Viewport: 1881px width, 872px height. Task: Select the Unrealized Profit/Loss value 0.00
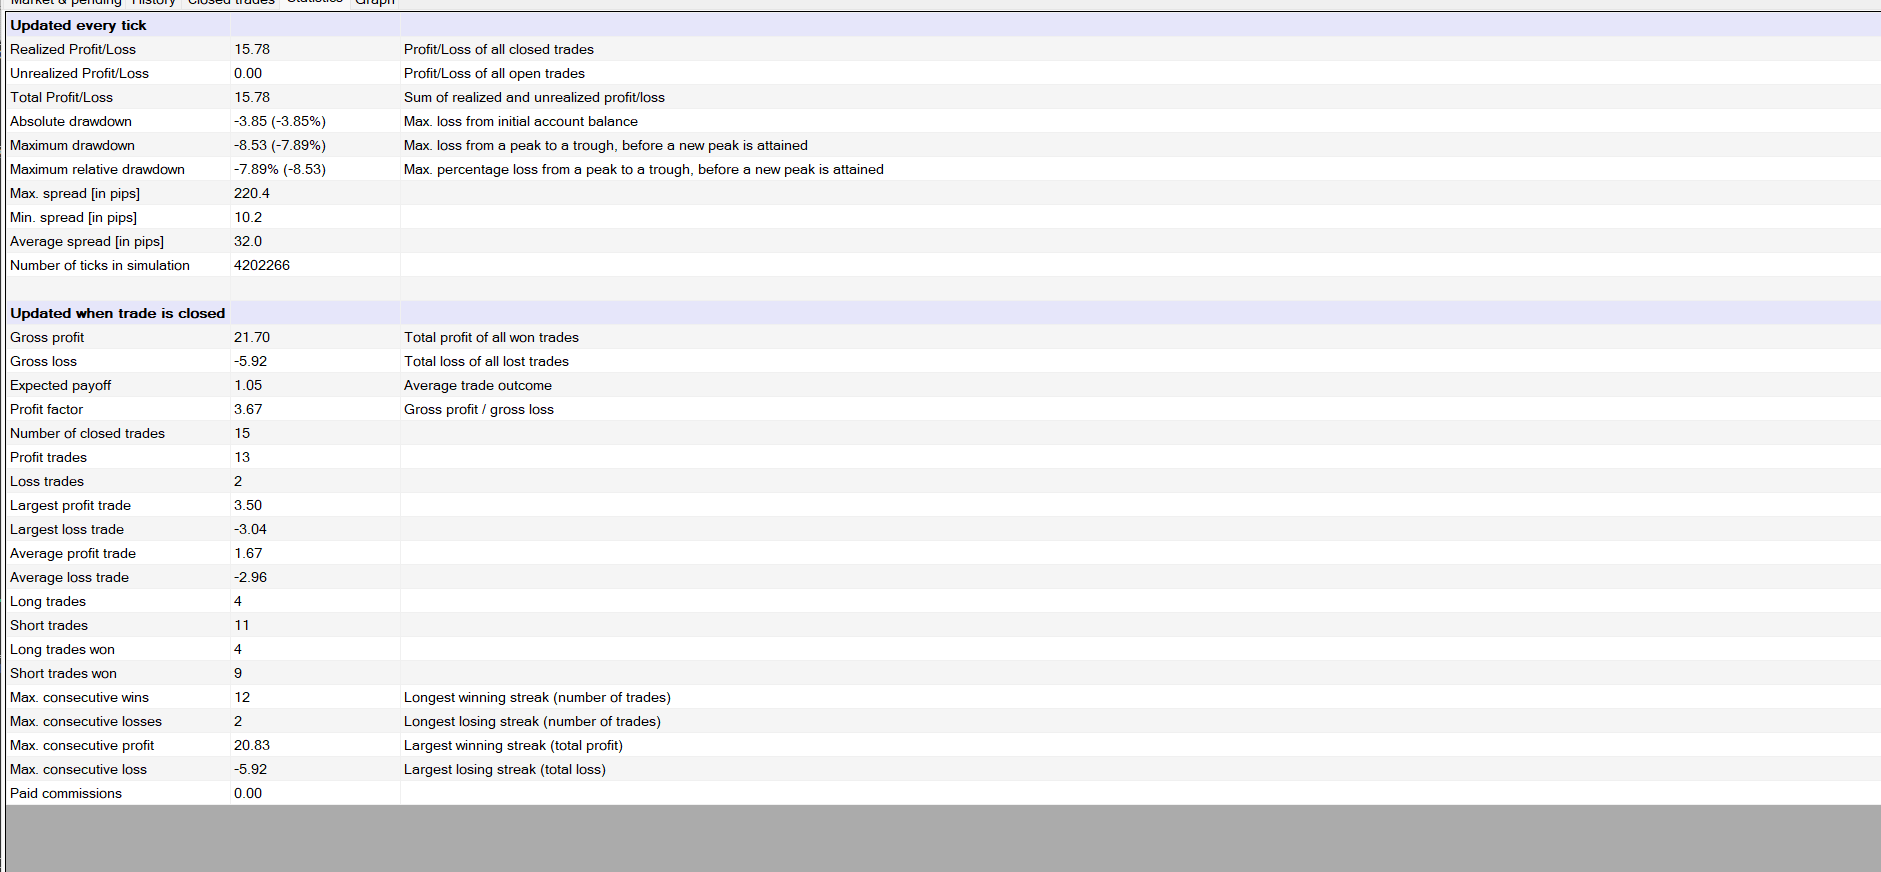248,73
